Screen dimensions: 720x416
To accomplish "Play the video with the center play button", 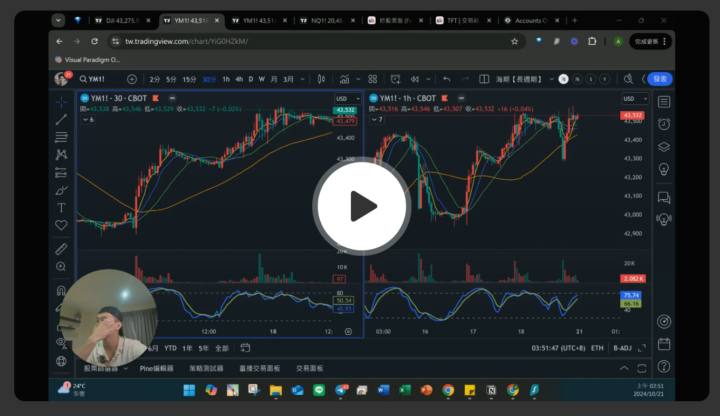I will pyautogui.click(x=360, y=207).
